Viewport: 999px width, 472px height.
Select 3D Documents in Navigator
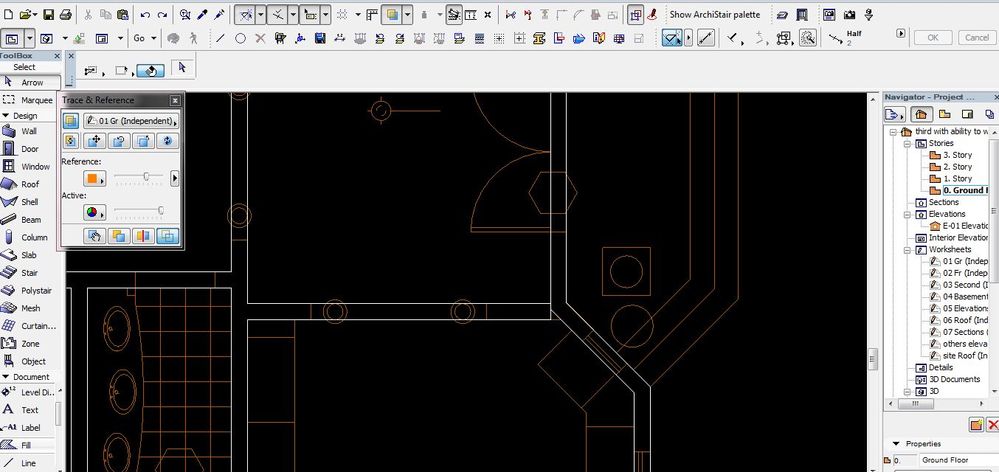[954, 379]
